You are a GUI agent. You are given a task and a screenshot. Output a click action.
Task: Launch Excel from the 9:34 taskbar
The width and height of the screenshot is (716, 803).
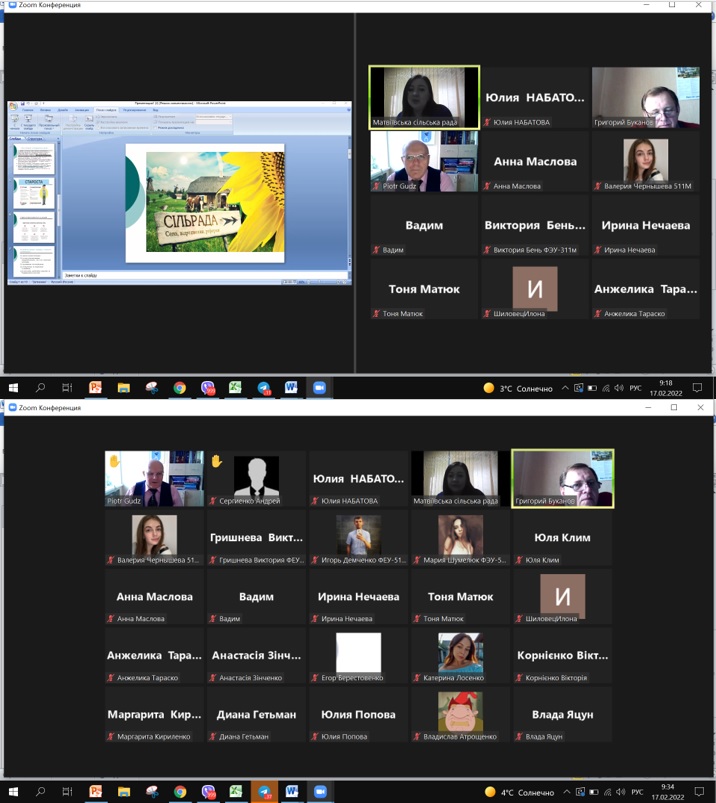(x=235, y=792)
